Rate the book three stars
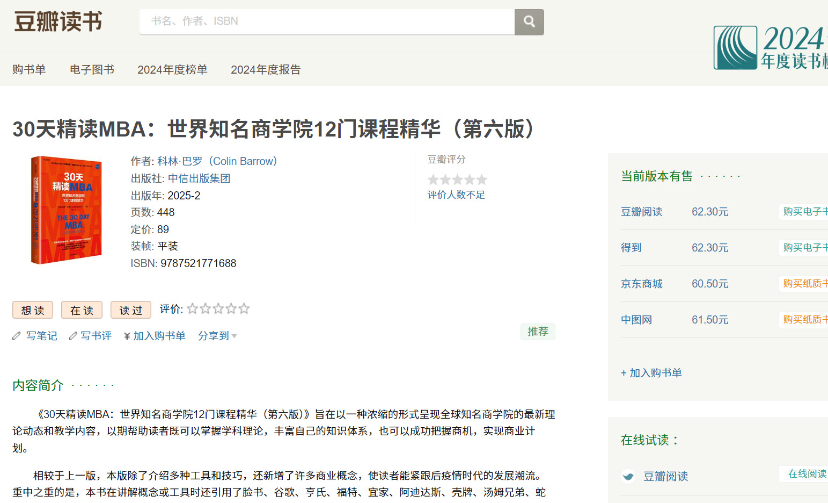Viewport: 828px width, 503px height. [218, 309]
